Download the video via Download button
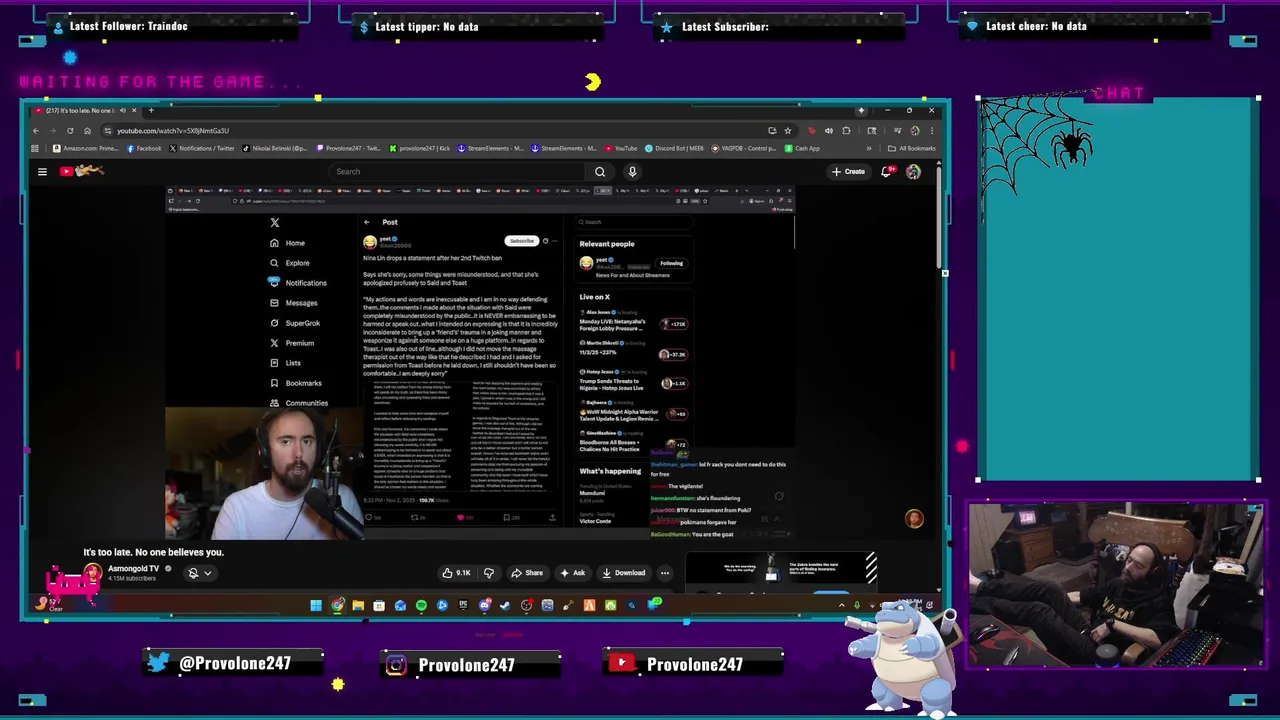Screen dimensions: 1280x720 624,572
